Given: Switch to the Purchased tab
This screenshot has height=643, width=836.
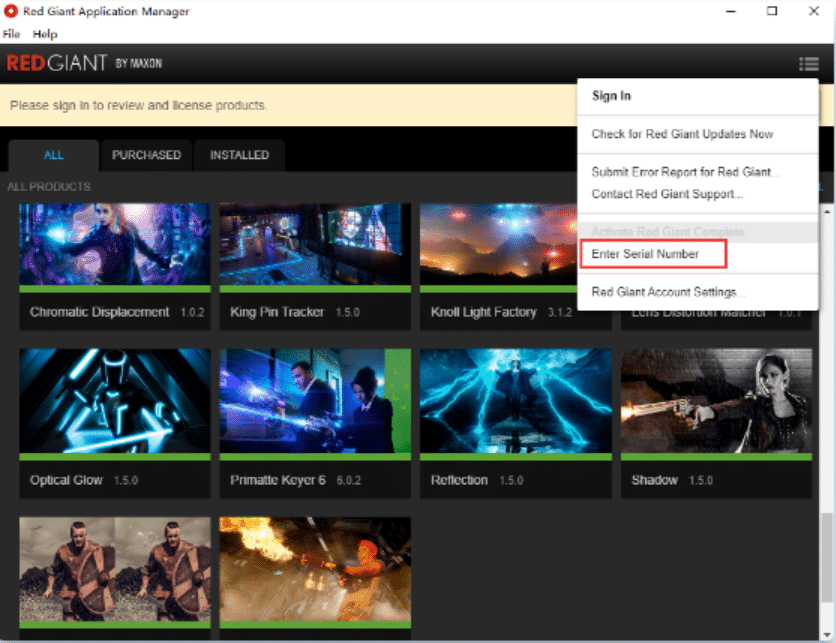Looking at the screenshot, I should [146, 155].
